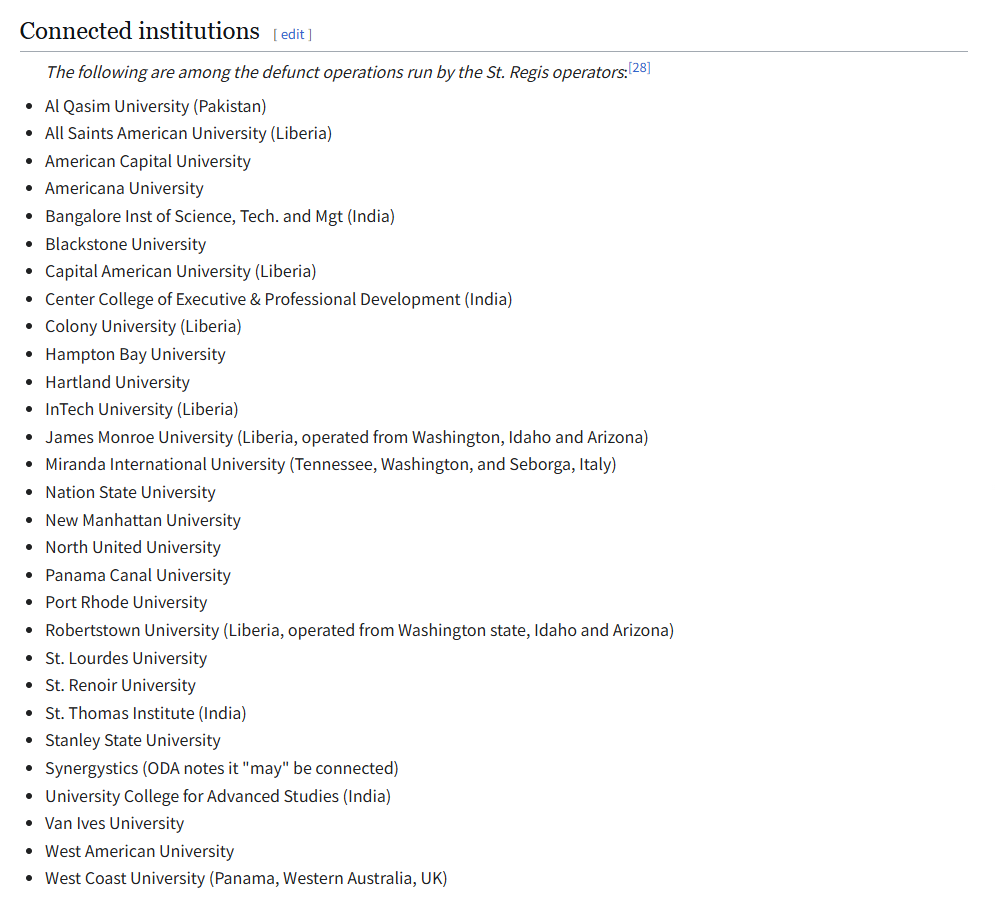Click the Panama Canal University text

(x=137, y=575)
